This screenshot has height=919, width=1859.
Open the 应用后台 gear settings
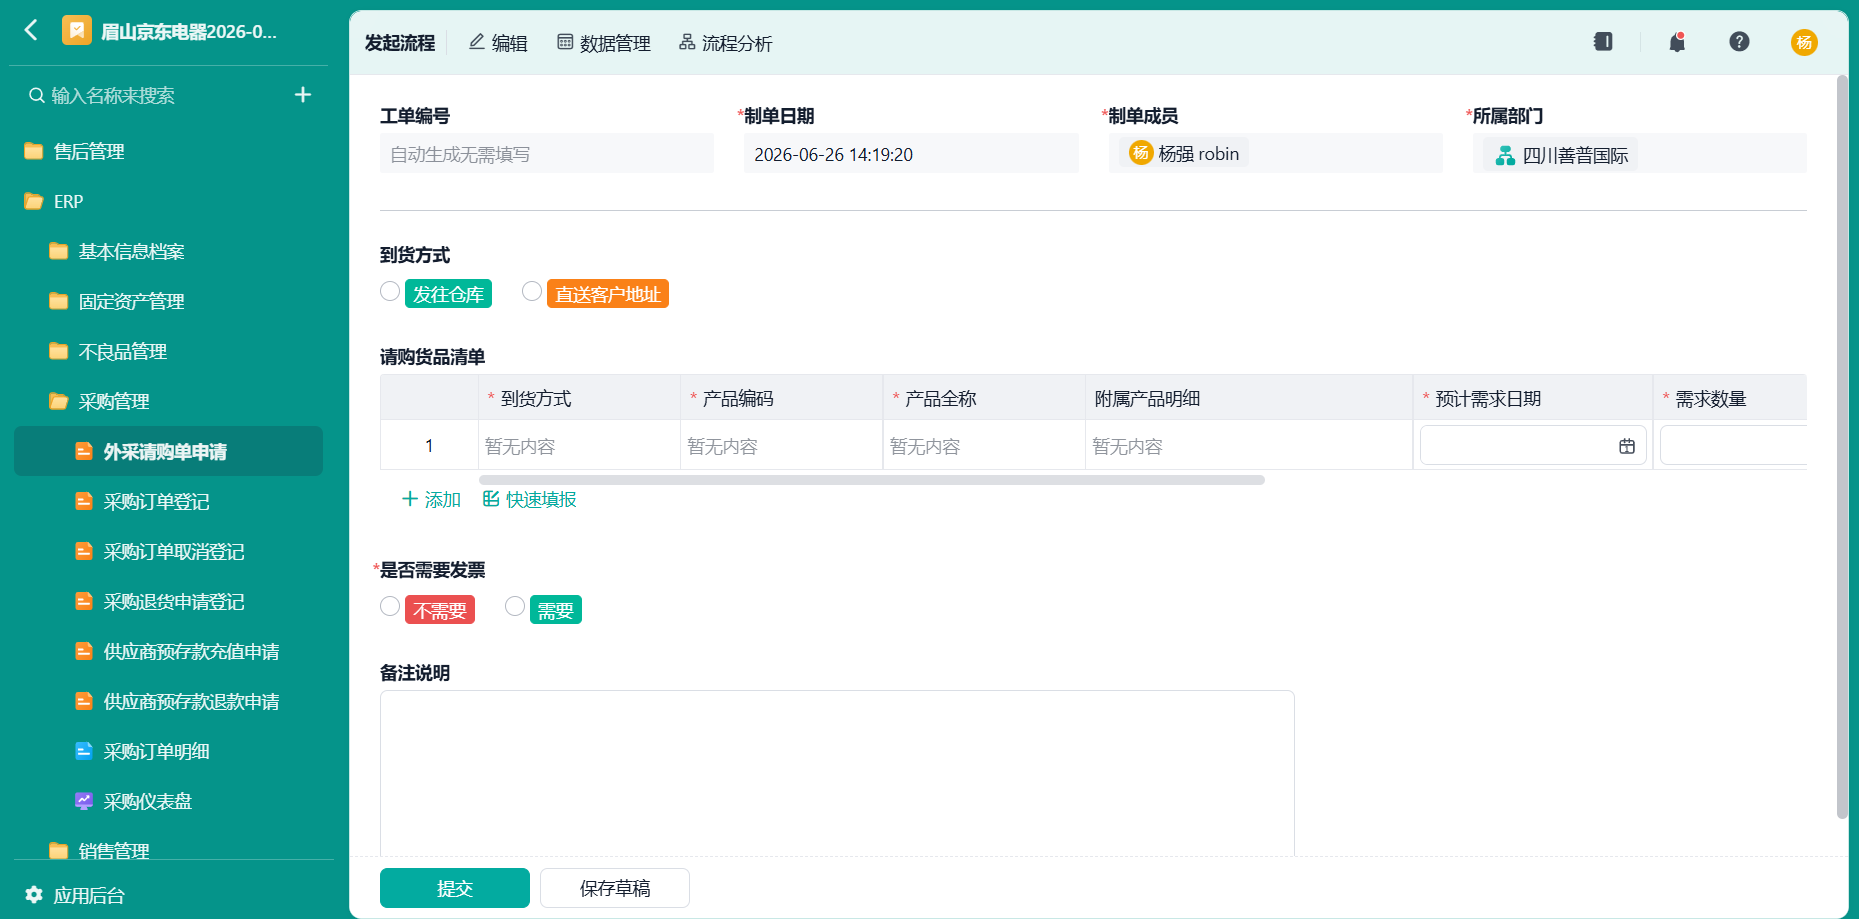34,895
